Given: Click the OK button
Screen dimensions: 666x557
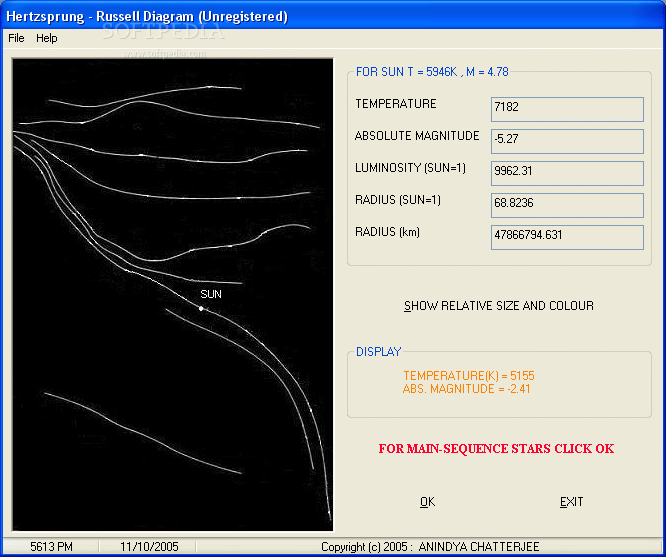Looking at the screenshot, I should tap(427, 502).
